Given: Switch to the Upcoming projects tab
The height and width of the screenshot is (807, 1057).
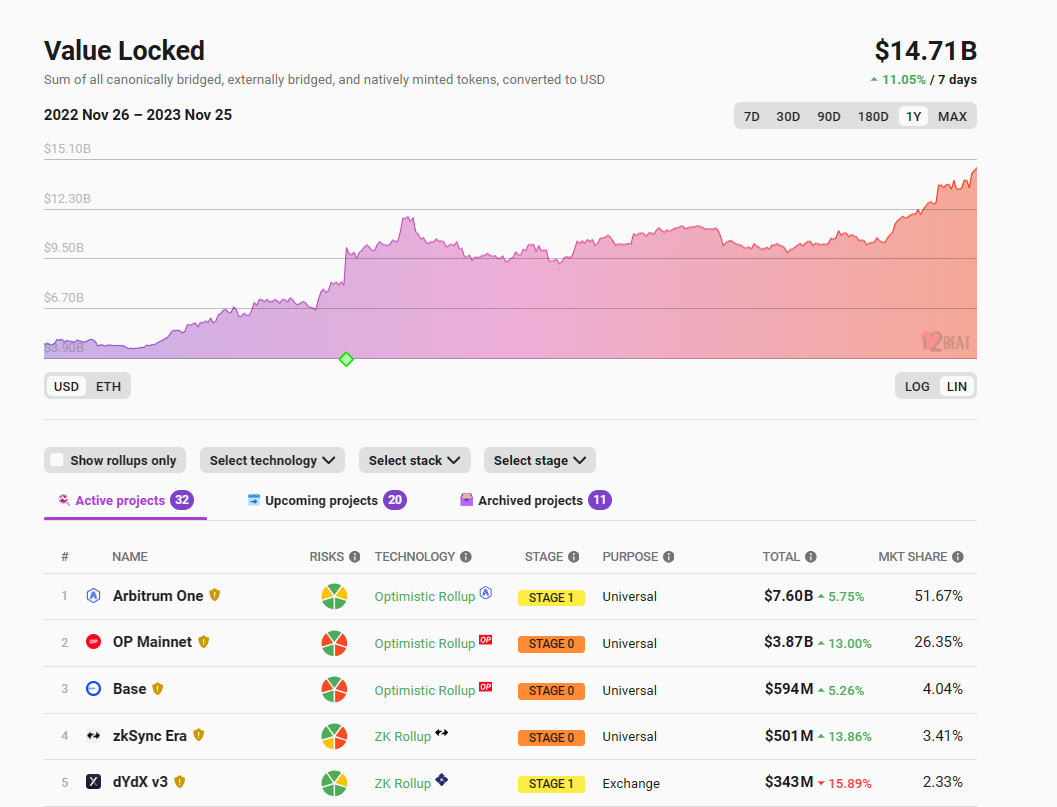Looking at the screenshot, I should click(x=321, y=500).
